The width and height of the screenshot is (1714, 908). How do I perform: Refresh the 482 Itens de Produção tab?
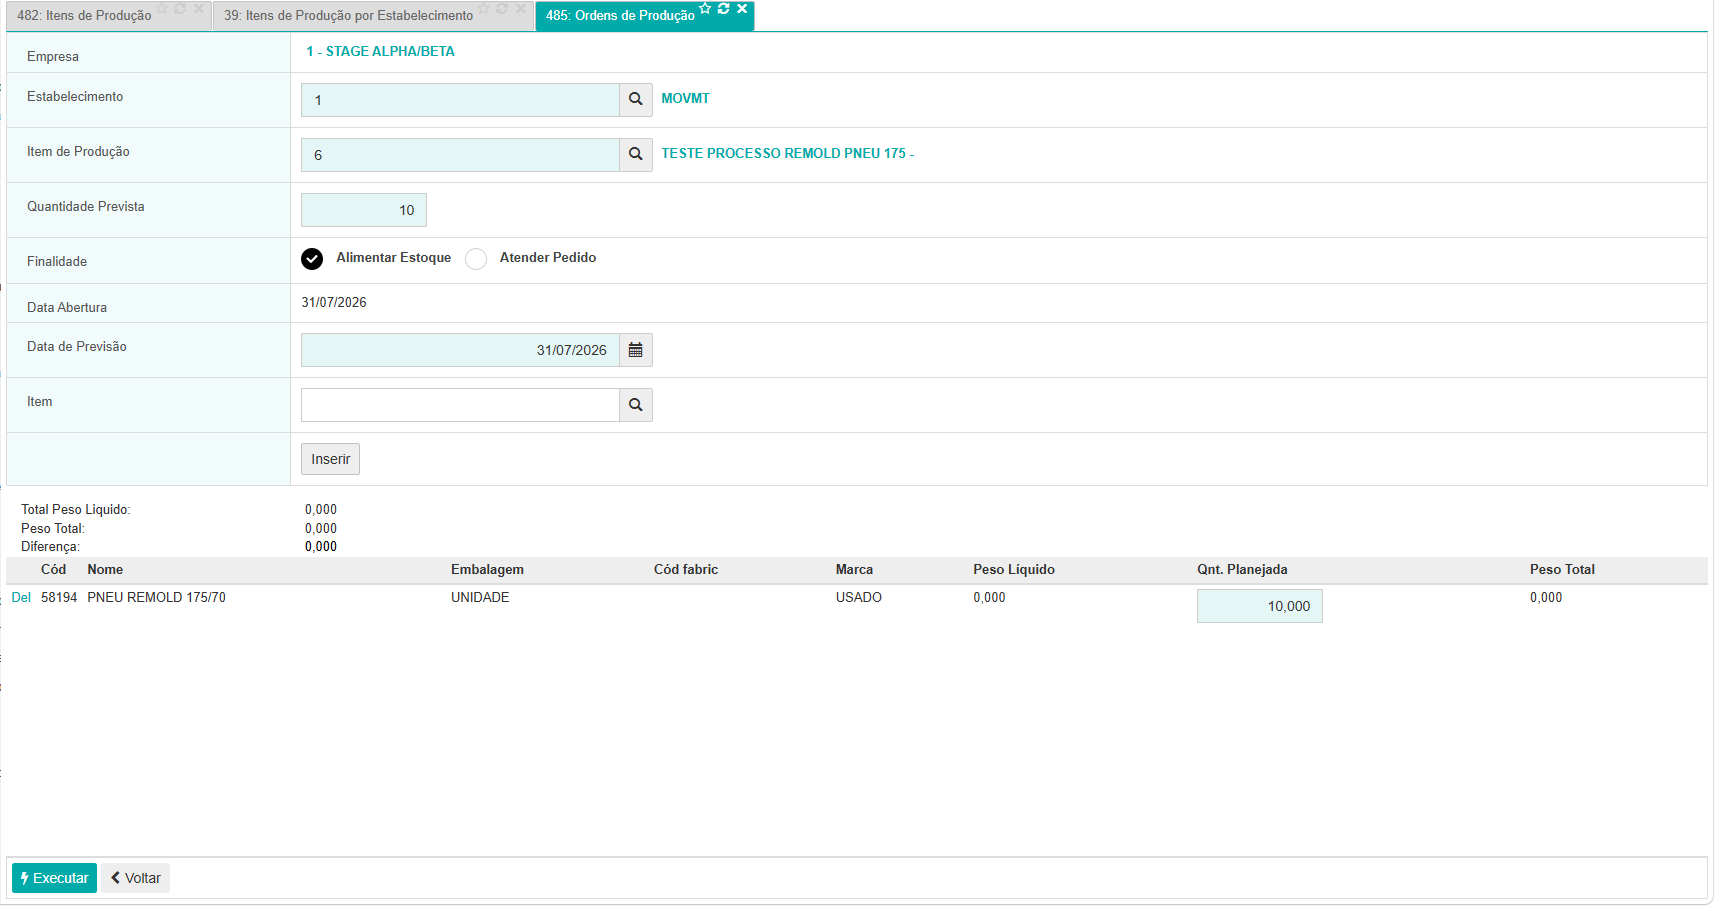pos(180,9)
